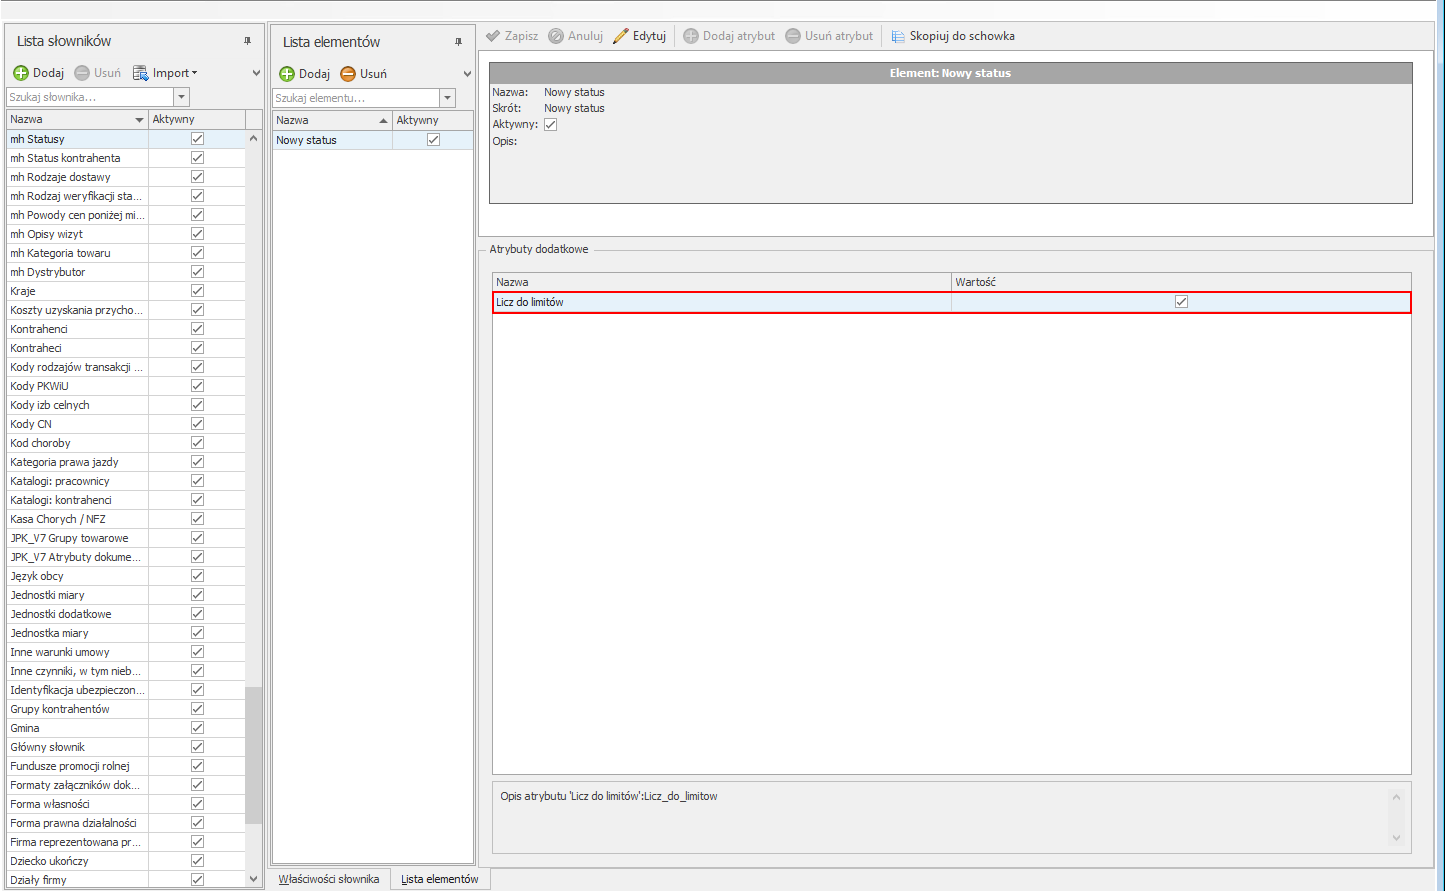Click the Skopiuj do schowka icon
The image size is (1446, 891).
(898, 36)
